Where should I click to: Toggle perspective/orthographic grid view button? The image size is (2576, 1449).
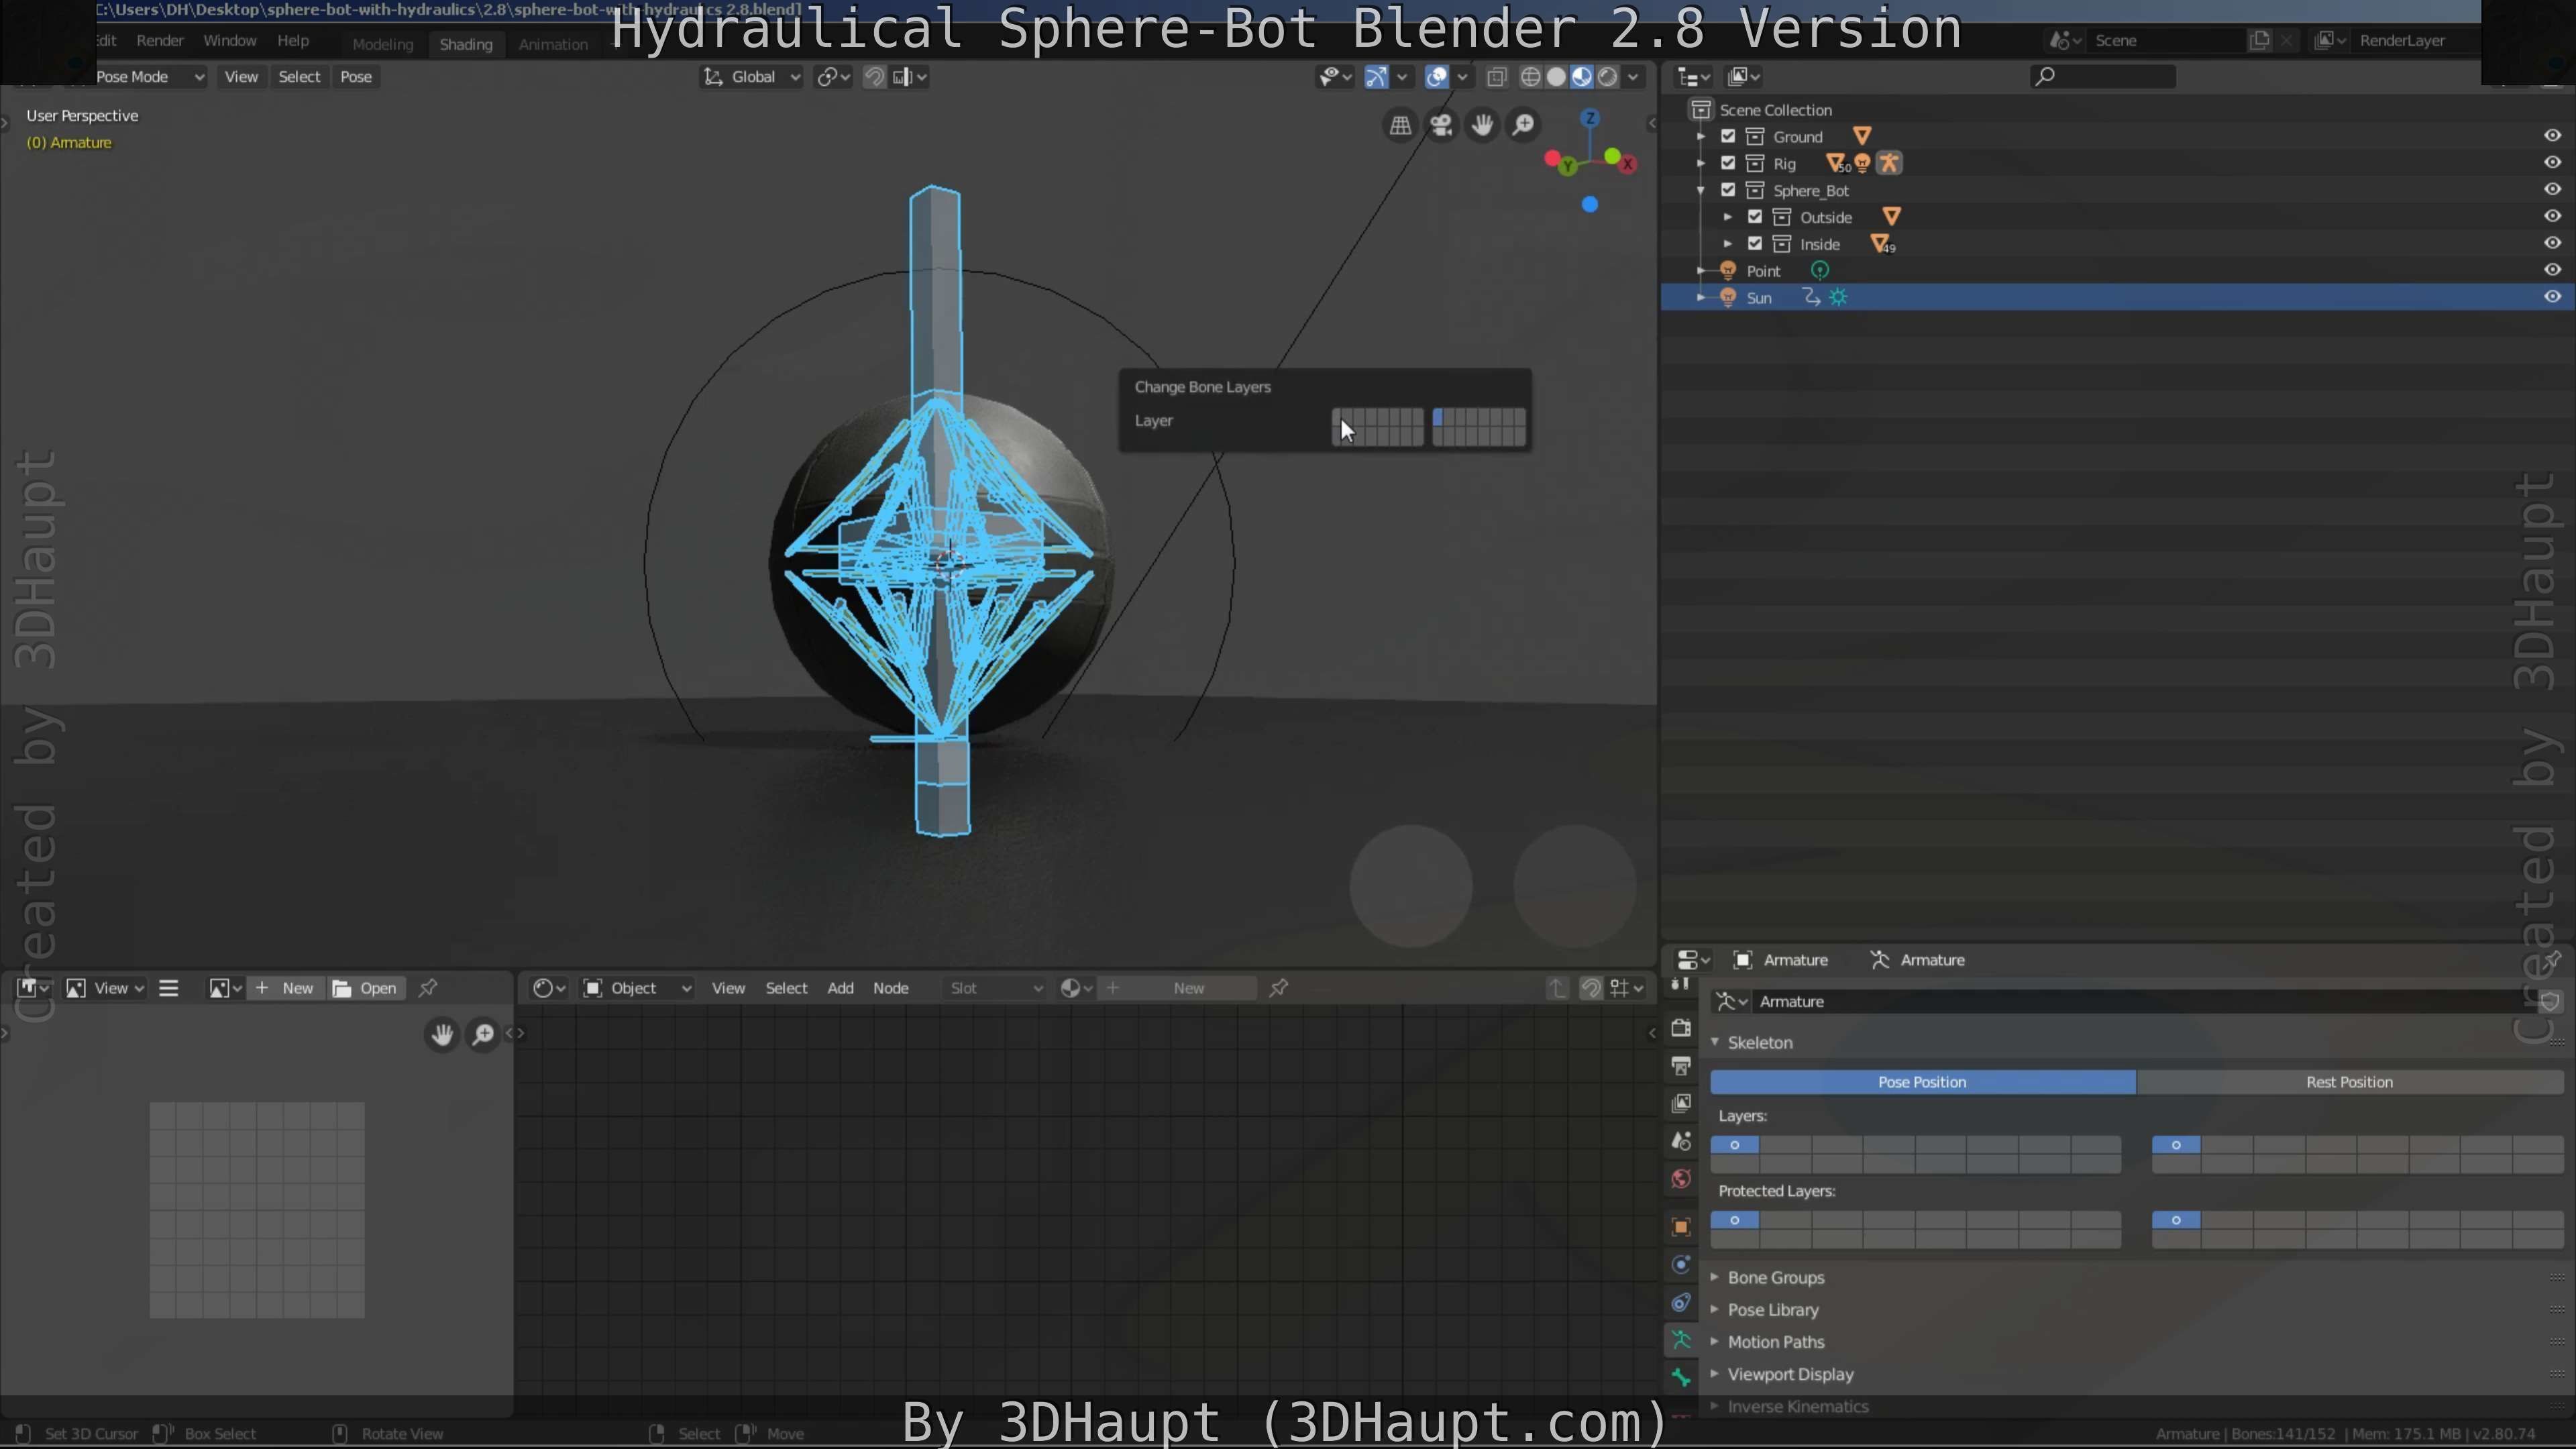(1400, 125)
